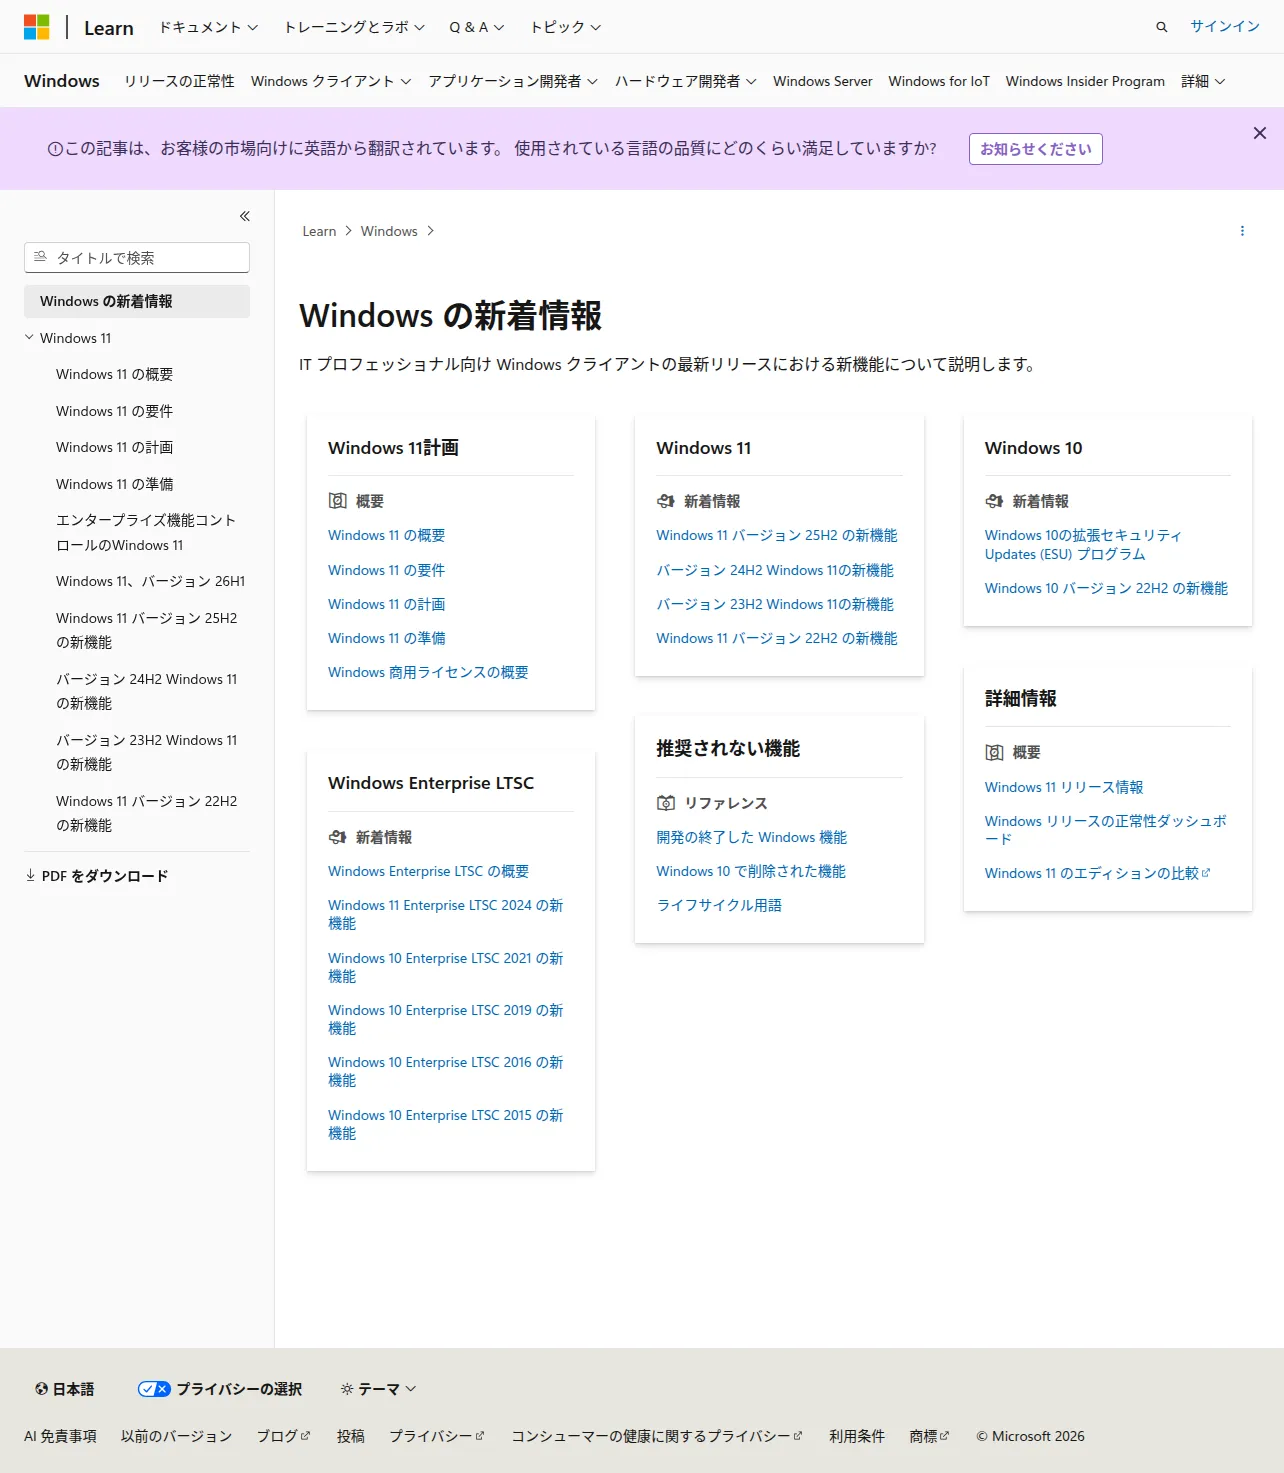Expand the Q & A menu
Image resolution: width=1284 pixels, height=1473 pixels.
(x=477, y=27)
